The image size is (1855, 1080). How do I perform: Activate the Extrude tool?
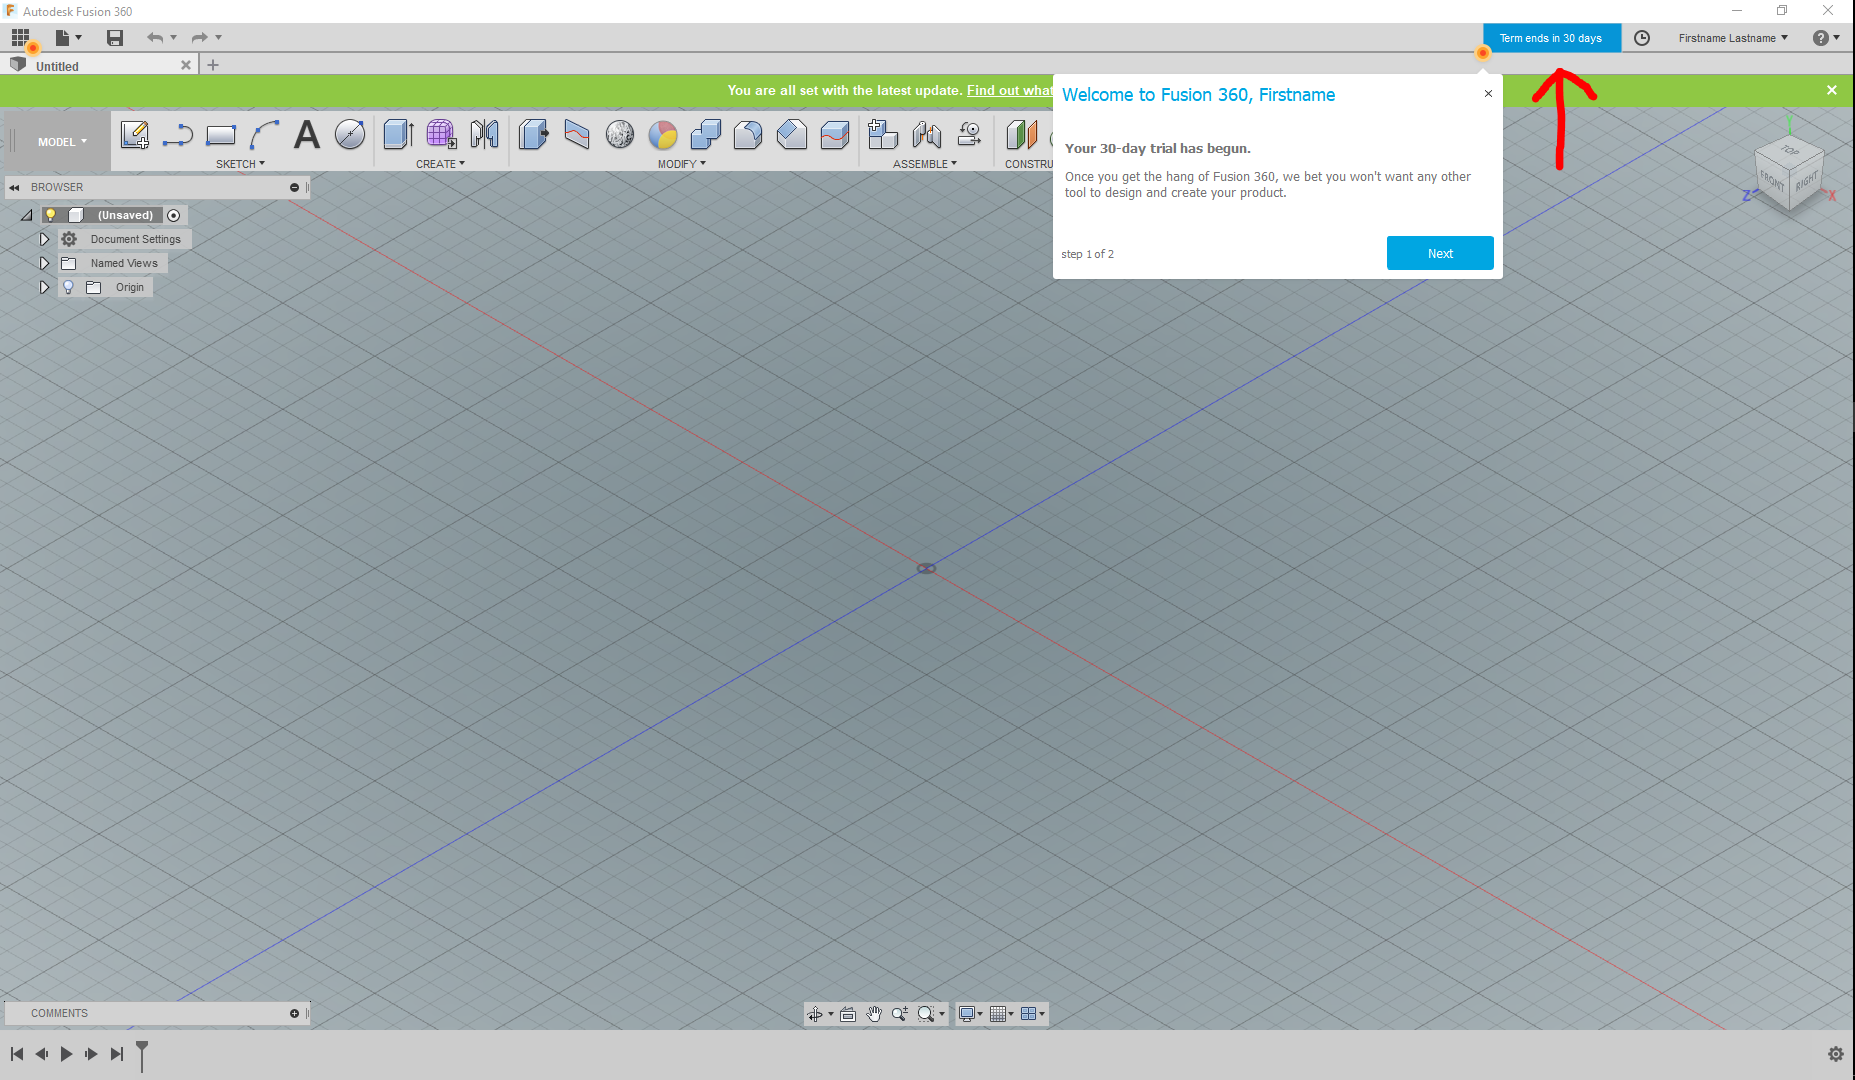tap(398, 135)
